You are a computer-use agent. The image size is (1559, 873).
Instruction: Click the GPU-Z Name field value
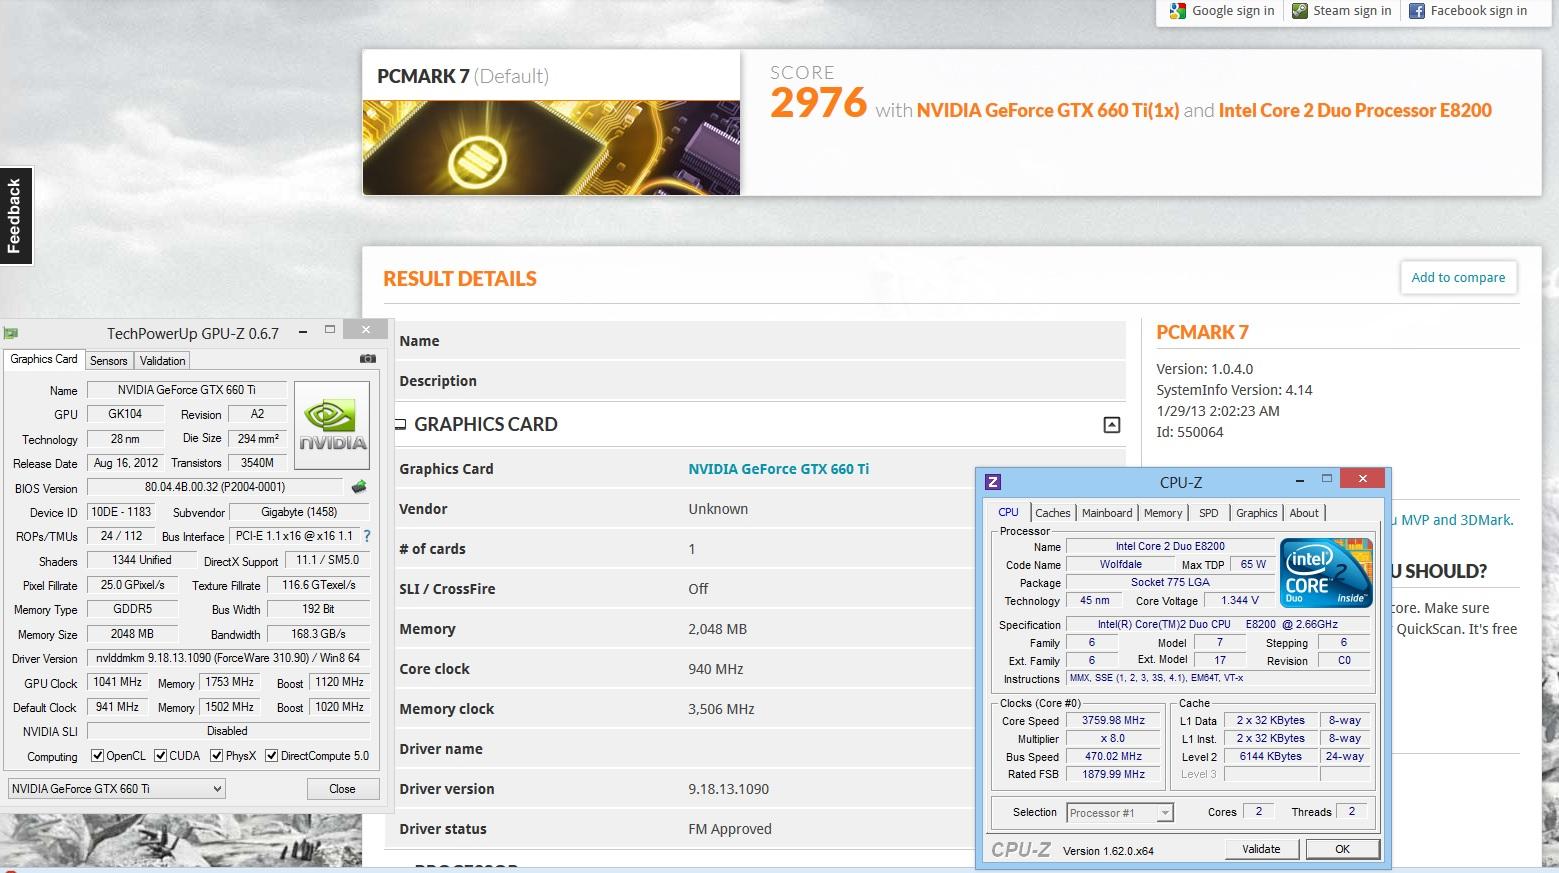click(x=187, y=390)
